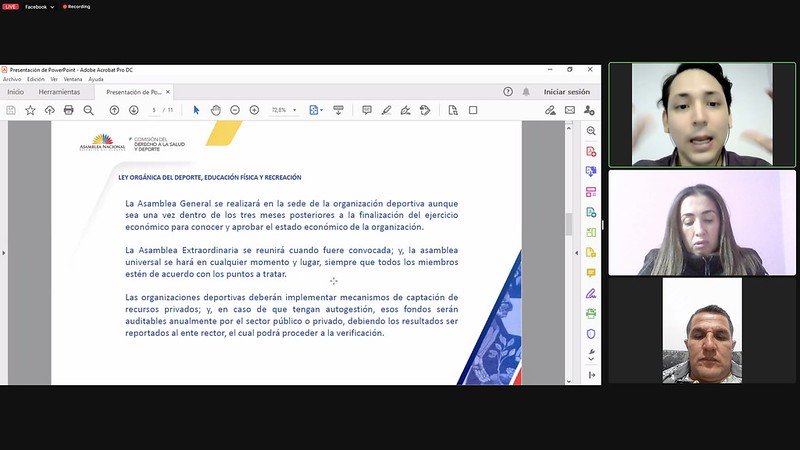800x450 pixels.
Task: Open notifications bell icon
Action: (526, 92)
